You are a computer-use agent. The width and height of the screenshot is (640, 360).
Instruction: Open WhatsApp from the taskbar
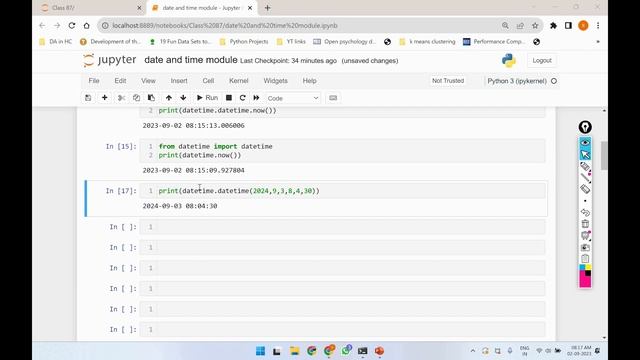coord(346,351)
